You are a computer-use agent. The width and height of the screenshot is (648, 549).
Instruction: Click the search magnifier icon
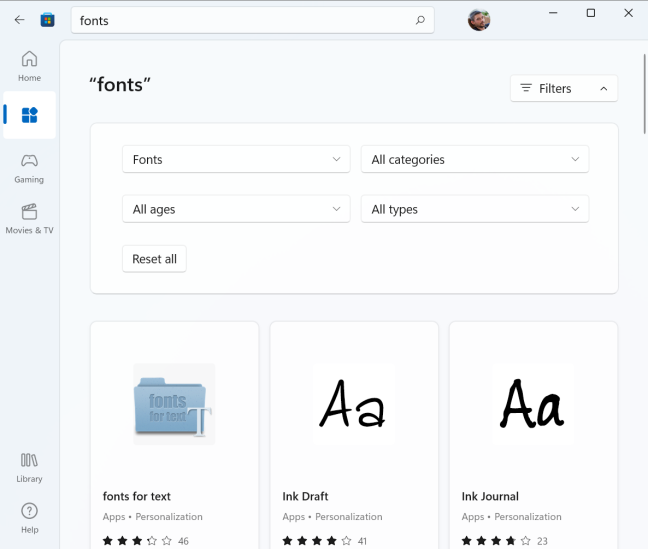pyautogui.click(x=420, y=20)
